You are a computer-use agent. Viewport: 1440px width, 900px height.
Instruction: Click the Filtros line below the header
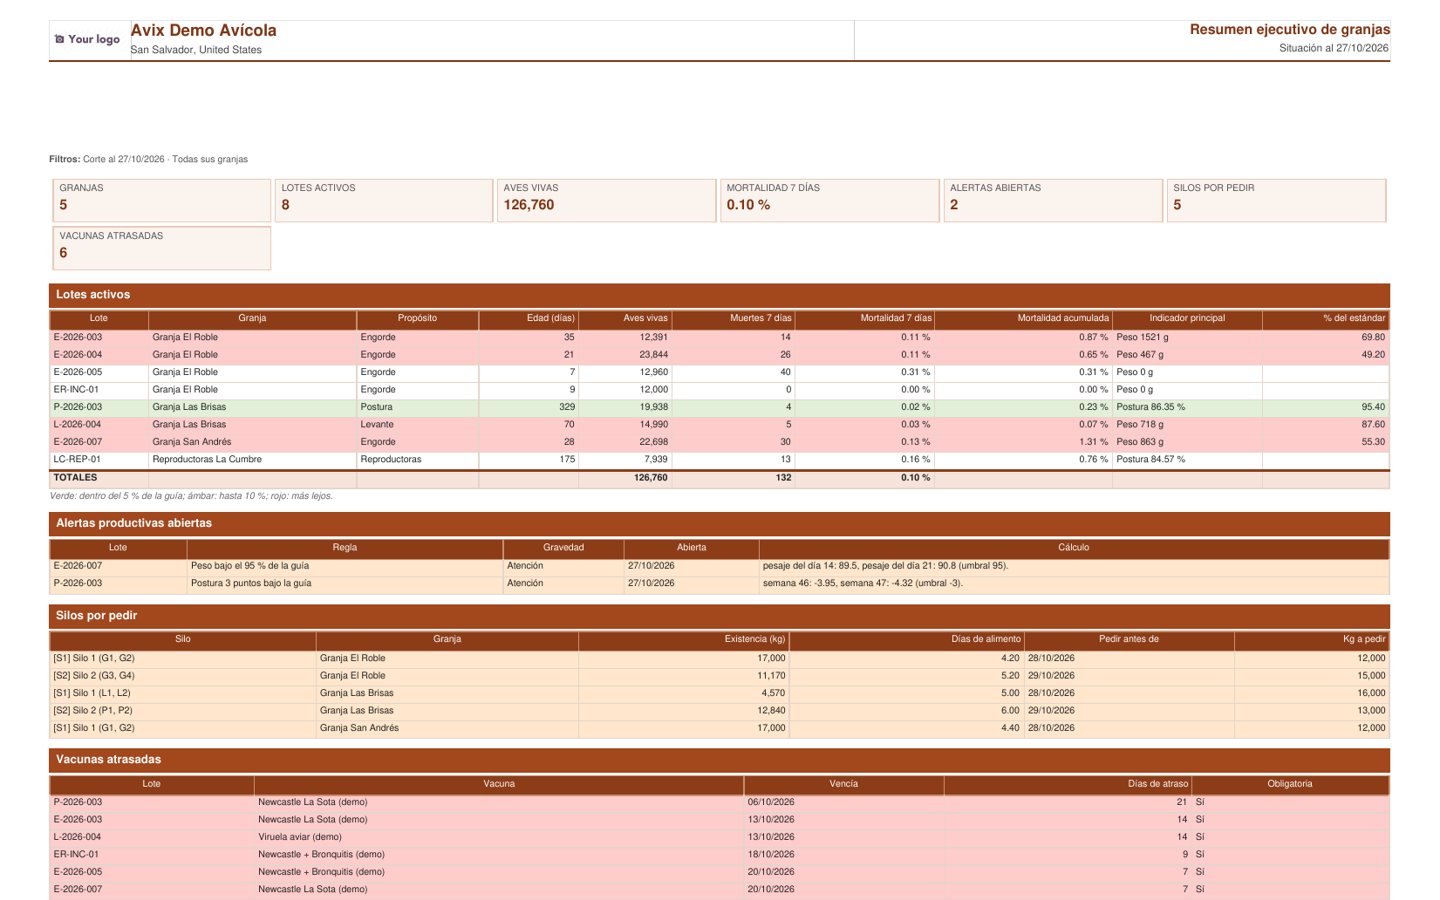click(x=149, y=159)
